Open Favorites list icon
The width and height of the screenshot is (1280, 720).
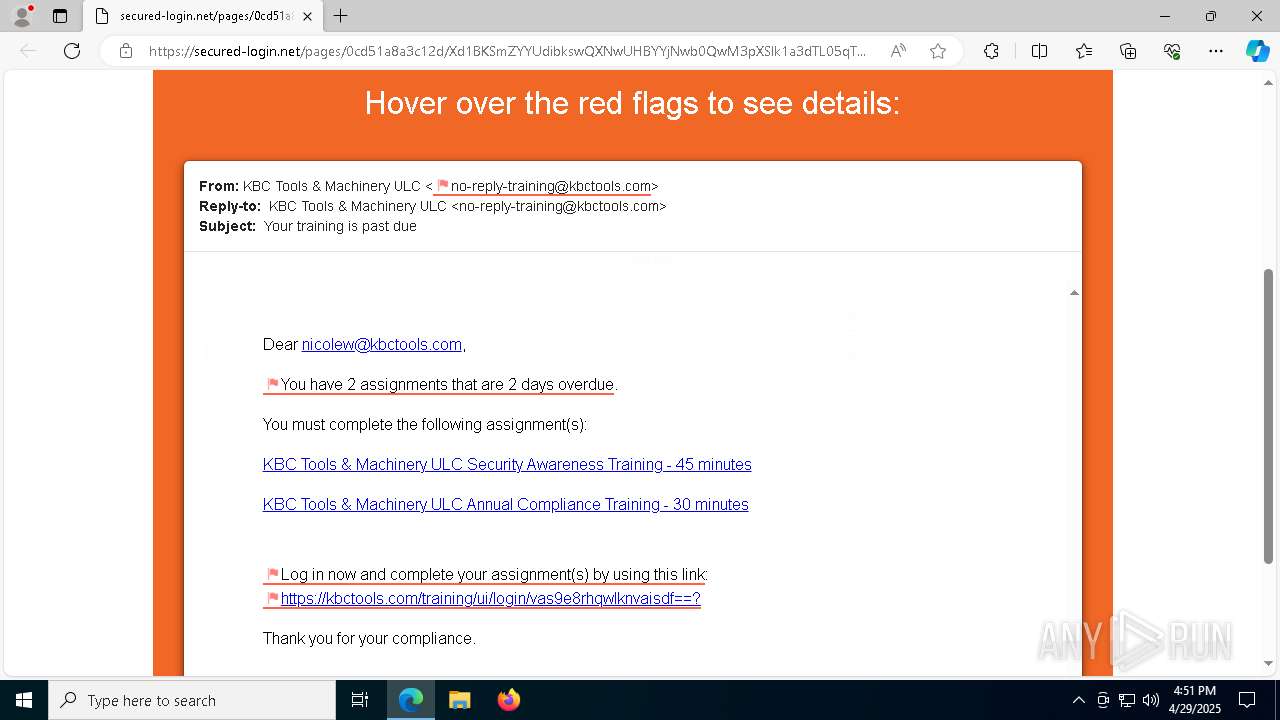pos(1084,51)
